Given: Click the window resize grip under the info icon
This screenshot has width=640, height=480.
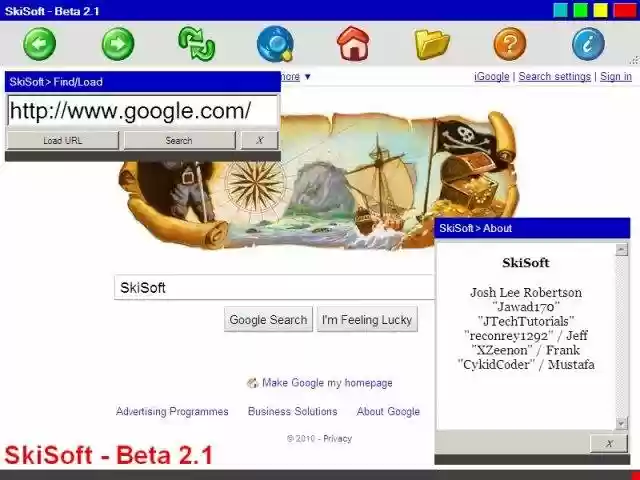Looking at the screenshot, I should (634, 60).
